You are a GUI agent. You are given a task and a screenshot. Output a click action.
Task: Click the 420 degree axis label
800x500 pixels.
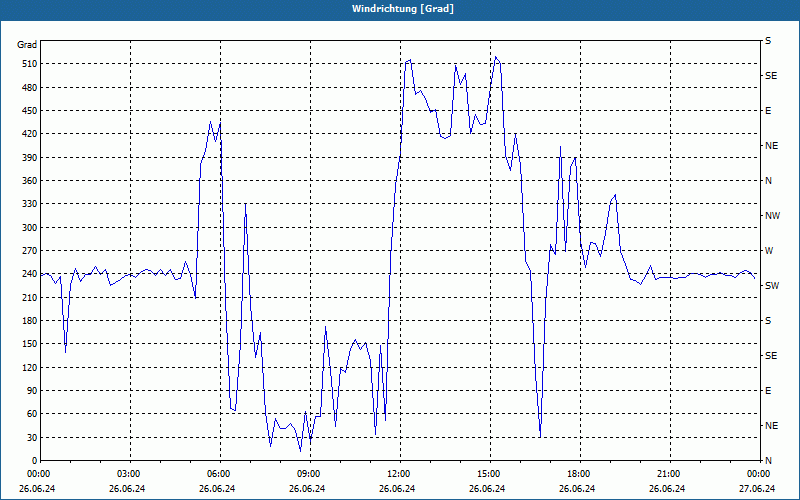30,134
